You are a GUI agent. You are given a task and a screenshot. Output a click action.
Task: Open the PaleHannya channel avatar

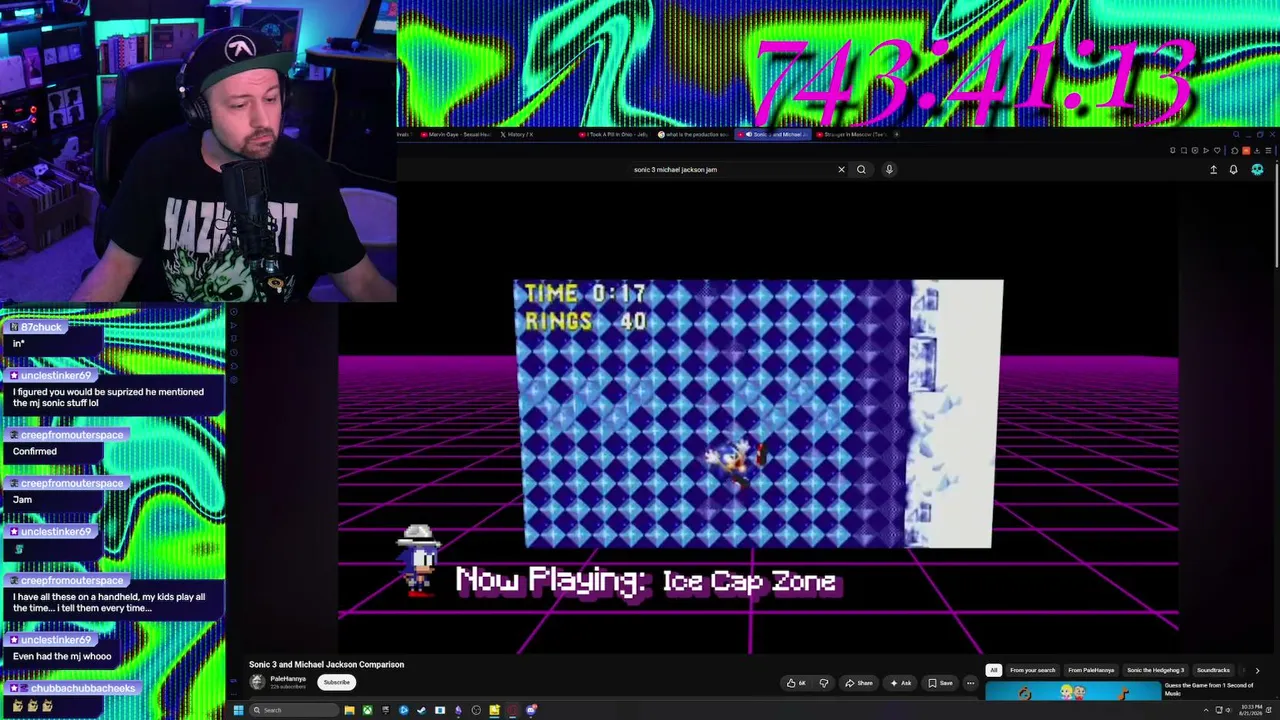point(257,682)
